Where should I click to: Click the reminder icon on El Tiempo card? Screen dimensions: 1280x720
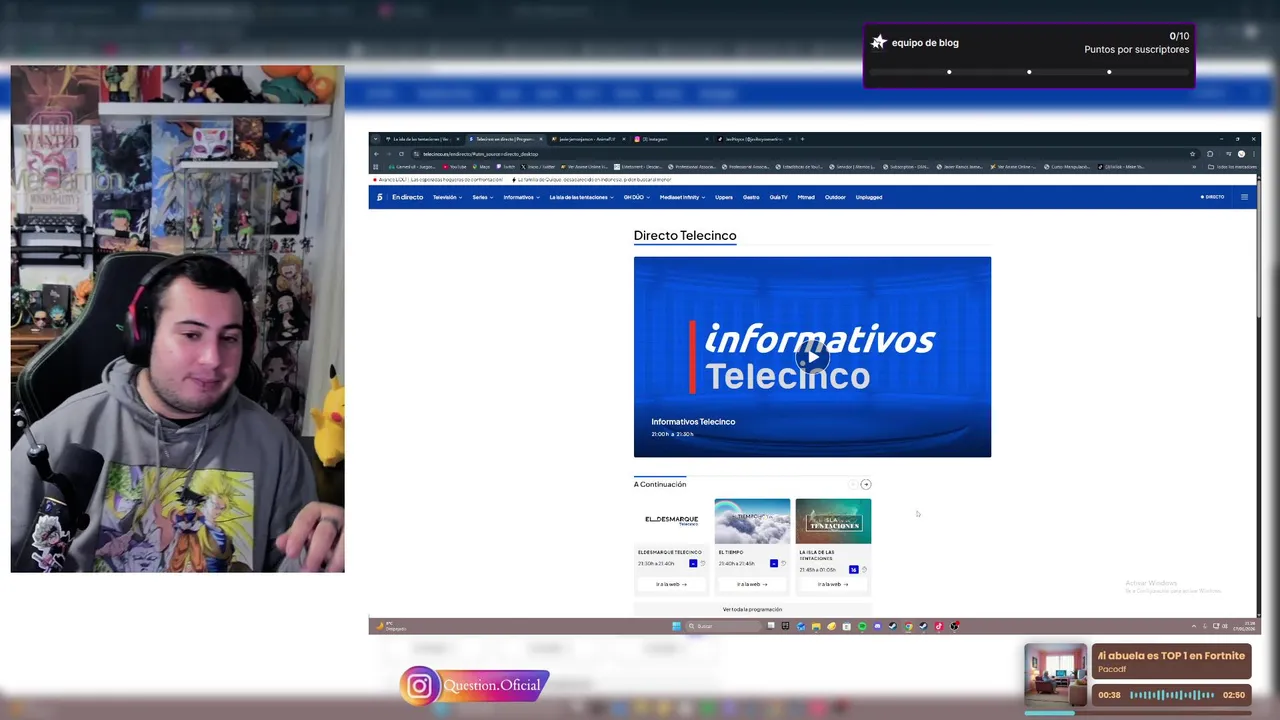(783, 563)
